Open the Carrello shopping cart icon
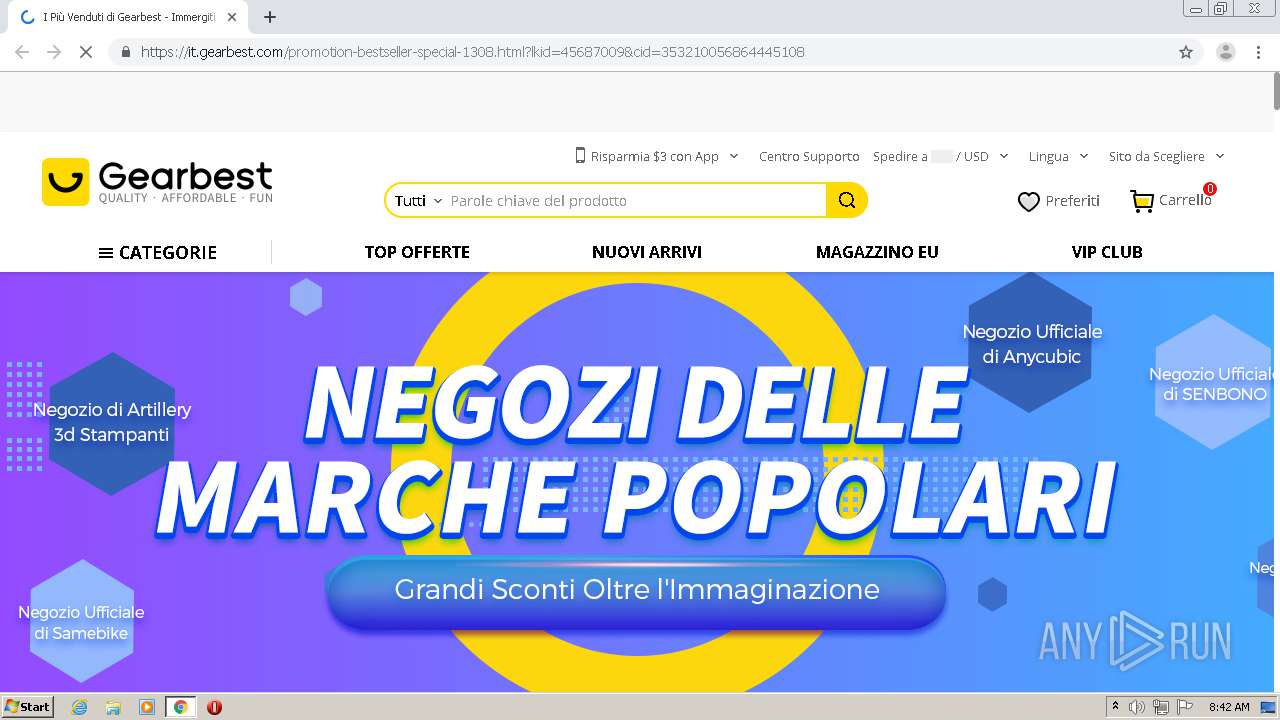Image resolution: width=1280 pixels, height=720 pixels. (1141, 201)
